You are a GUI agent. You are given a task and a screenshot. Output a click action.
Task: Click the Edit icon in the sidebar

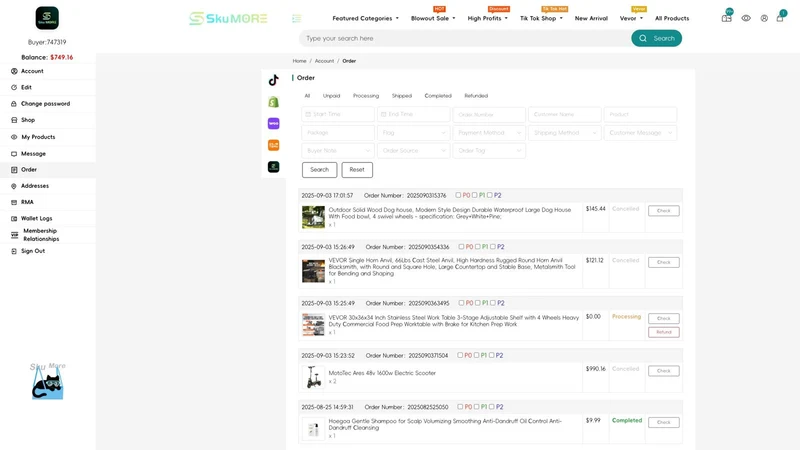(x=14, y=87)
